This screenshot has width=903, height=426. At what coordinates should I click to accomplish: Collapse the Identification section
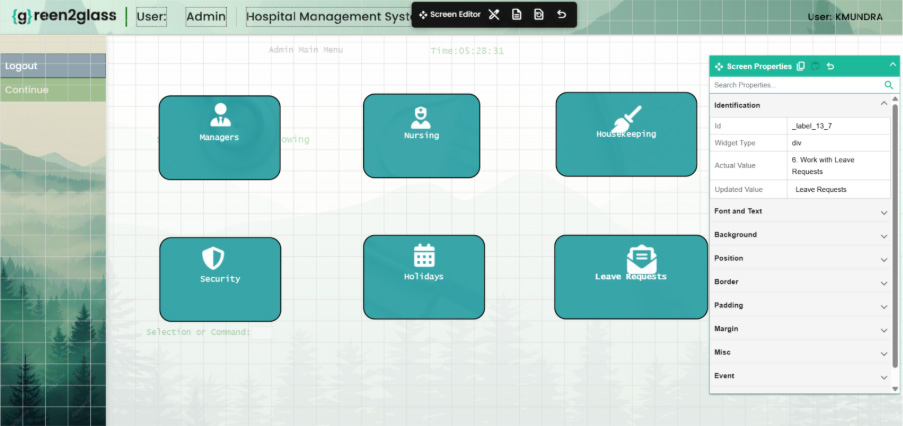click(x=884, y=104)
